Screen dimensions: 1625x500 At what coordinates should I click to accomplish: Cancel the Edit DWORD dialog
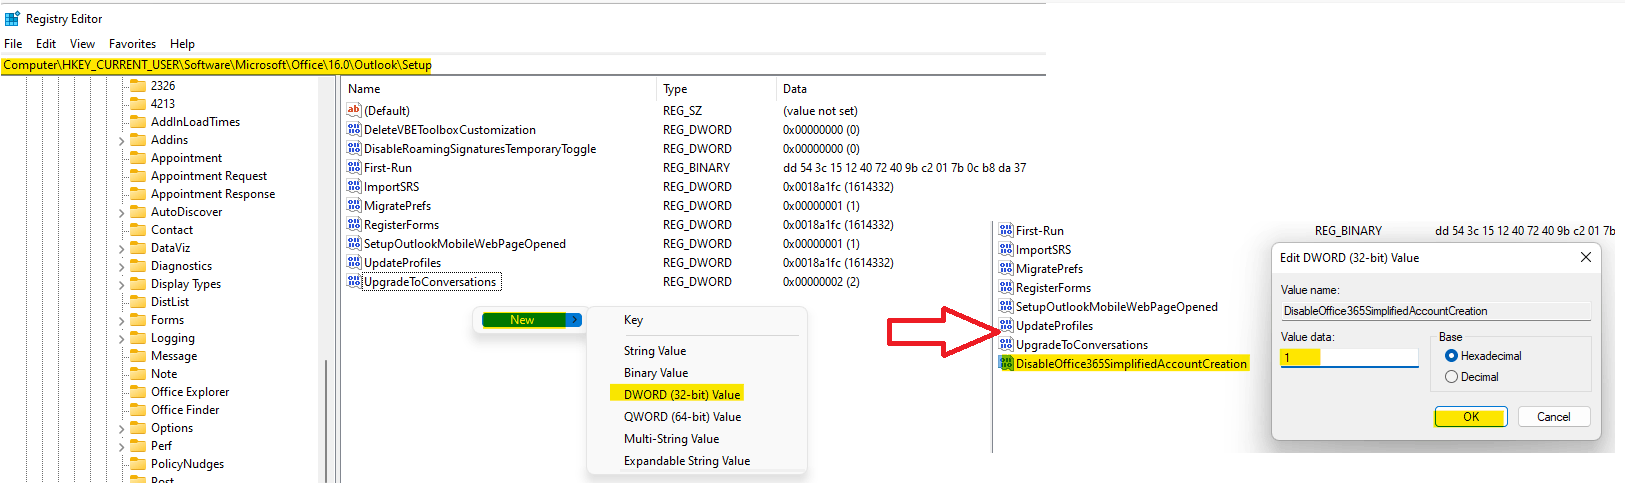pyautogui.click(x=1554, y=417)
